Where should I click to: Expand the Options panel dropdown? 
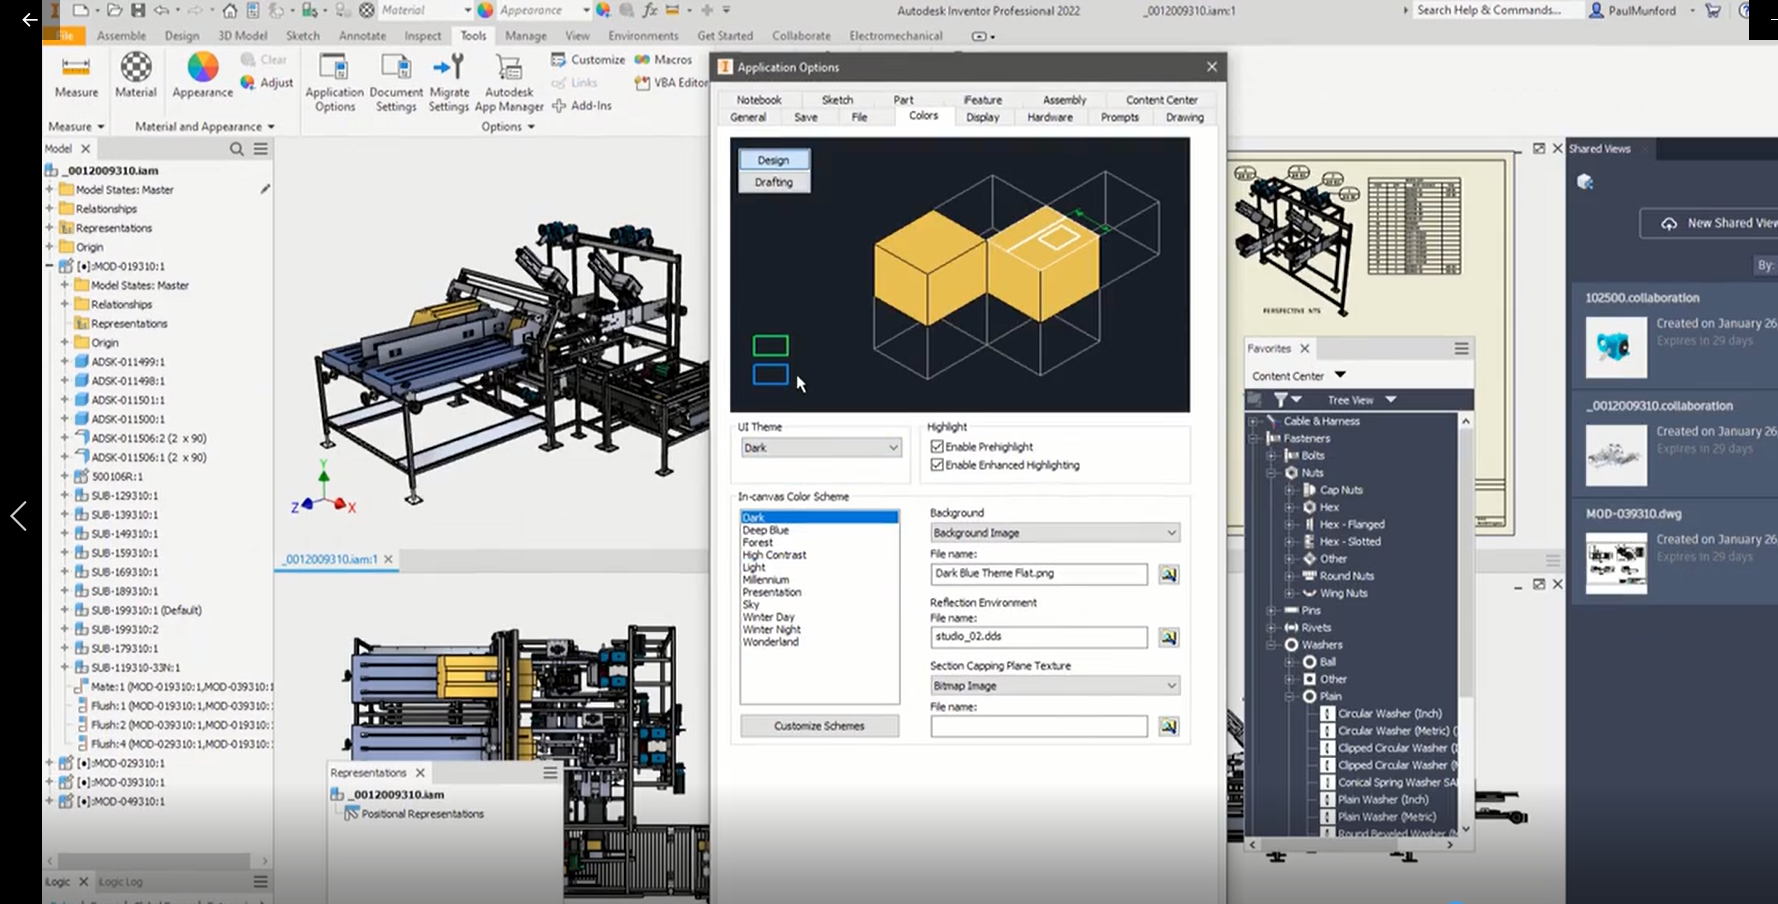click(x=508, y=127)
